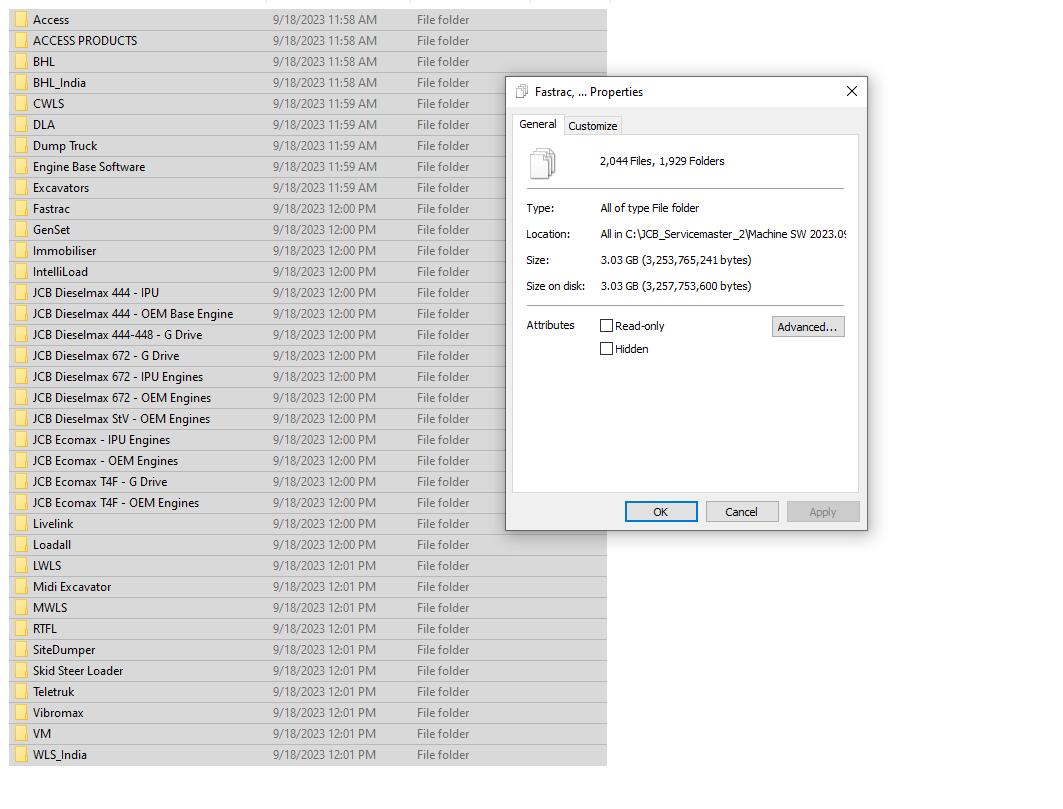Click the Skid Steer Loader folder icon
The image size is (1063, 809).
coord(22,671)
